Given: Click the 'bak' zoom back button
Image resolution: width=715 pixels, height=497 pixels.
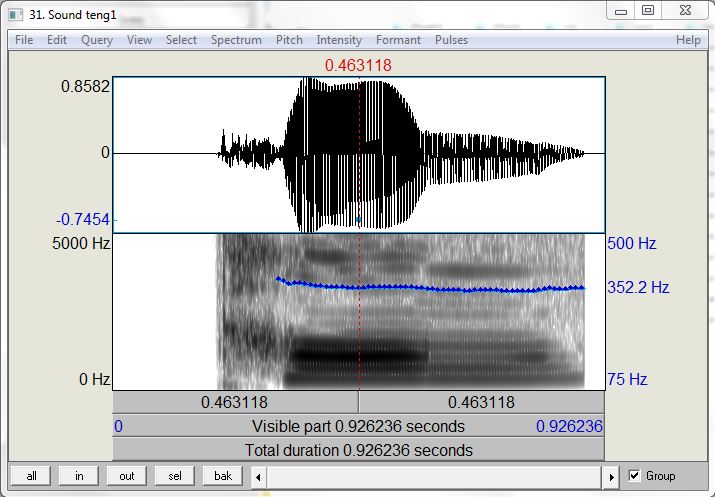Looking at the screenshot, I should pyautogui.click(x=223, y=476).
